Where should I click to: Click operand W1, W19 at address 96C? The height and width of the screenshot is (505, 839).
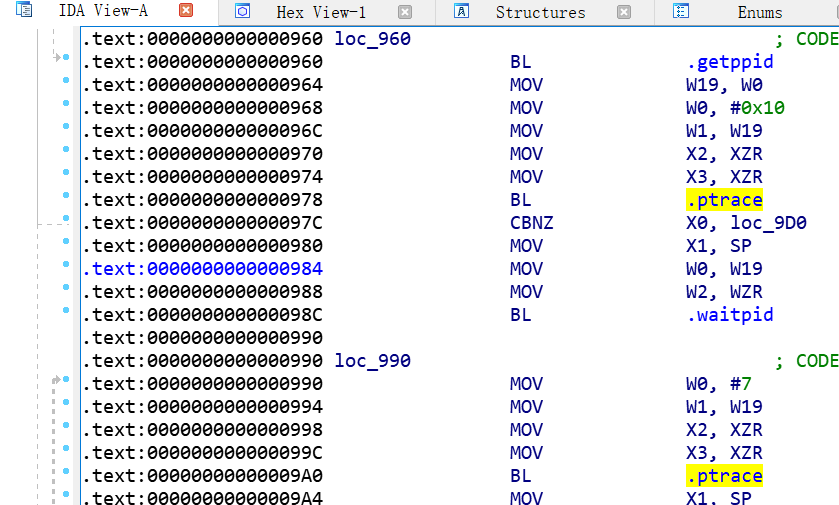click(724, 131)
